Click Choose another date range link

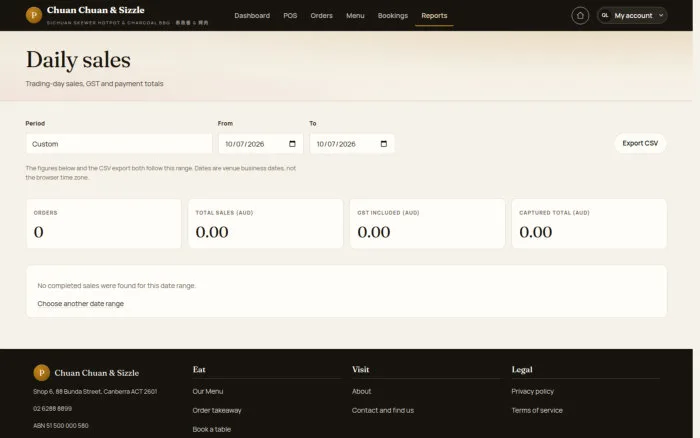tap(80, 304)
